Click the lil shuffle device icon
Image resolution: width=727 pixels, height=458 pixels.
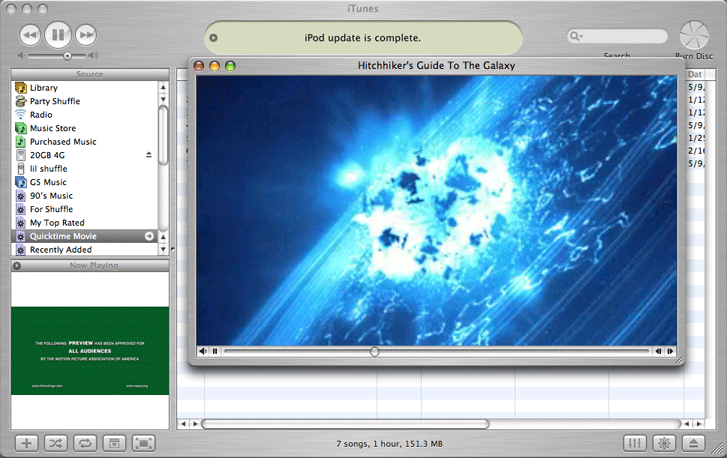[x=21, y=168]
